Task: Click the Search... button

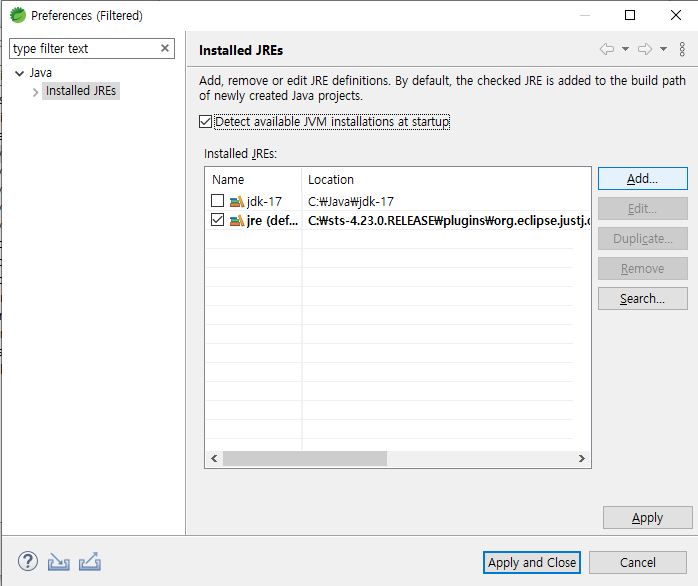Action: tap(642, 298)
